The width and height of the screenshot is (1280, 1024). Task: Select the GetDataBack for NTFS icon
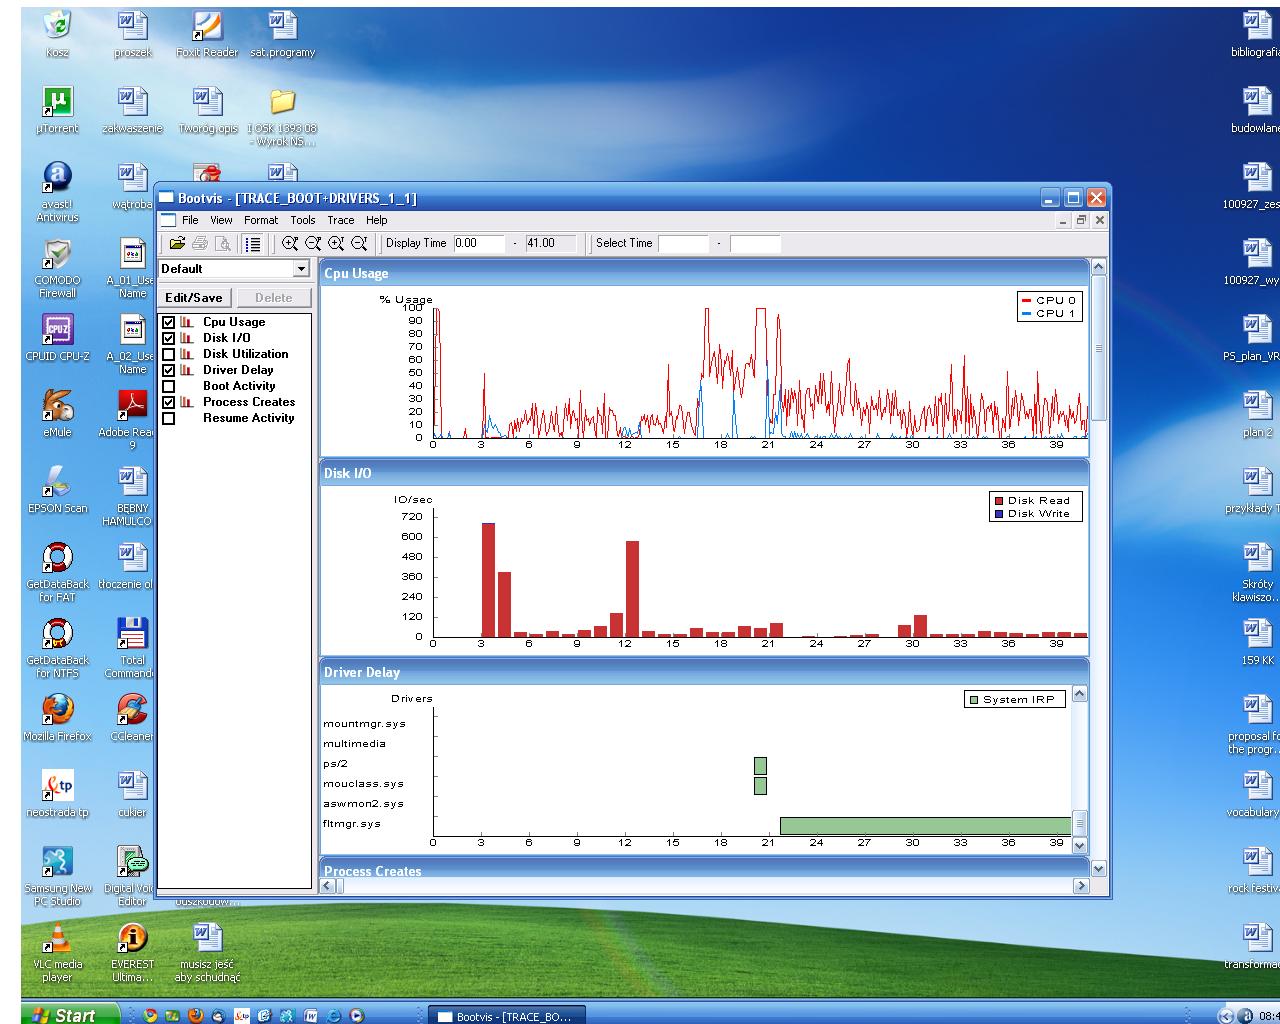pos(58,647)
